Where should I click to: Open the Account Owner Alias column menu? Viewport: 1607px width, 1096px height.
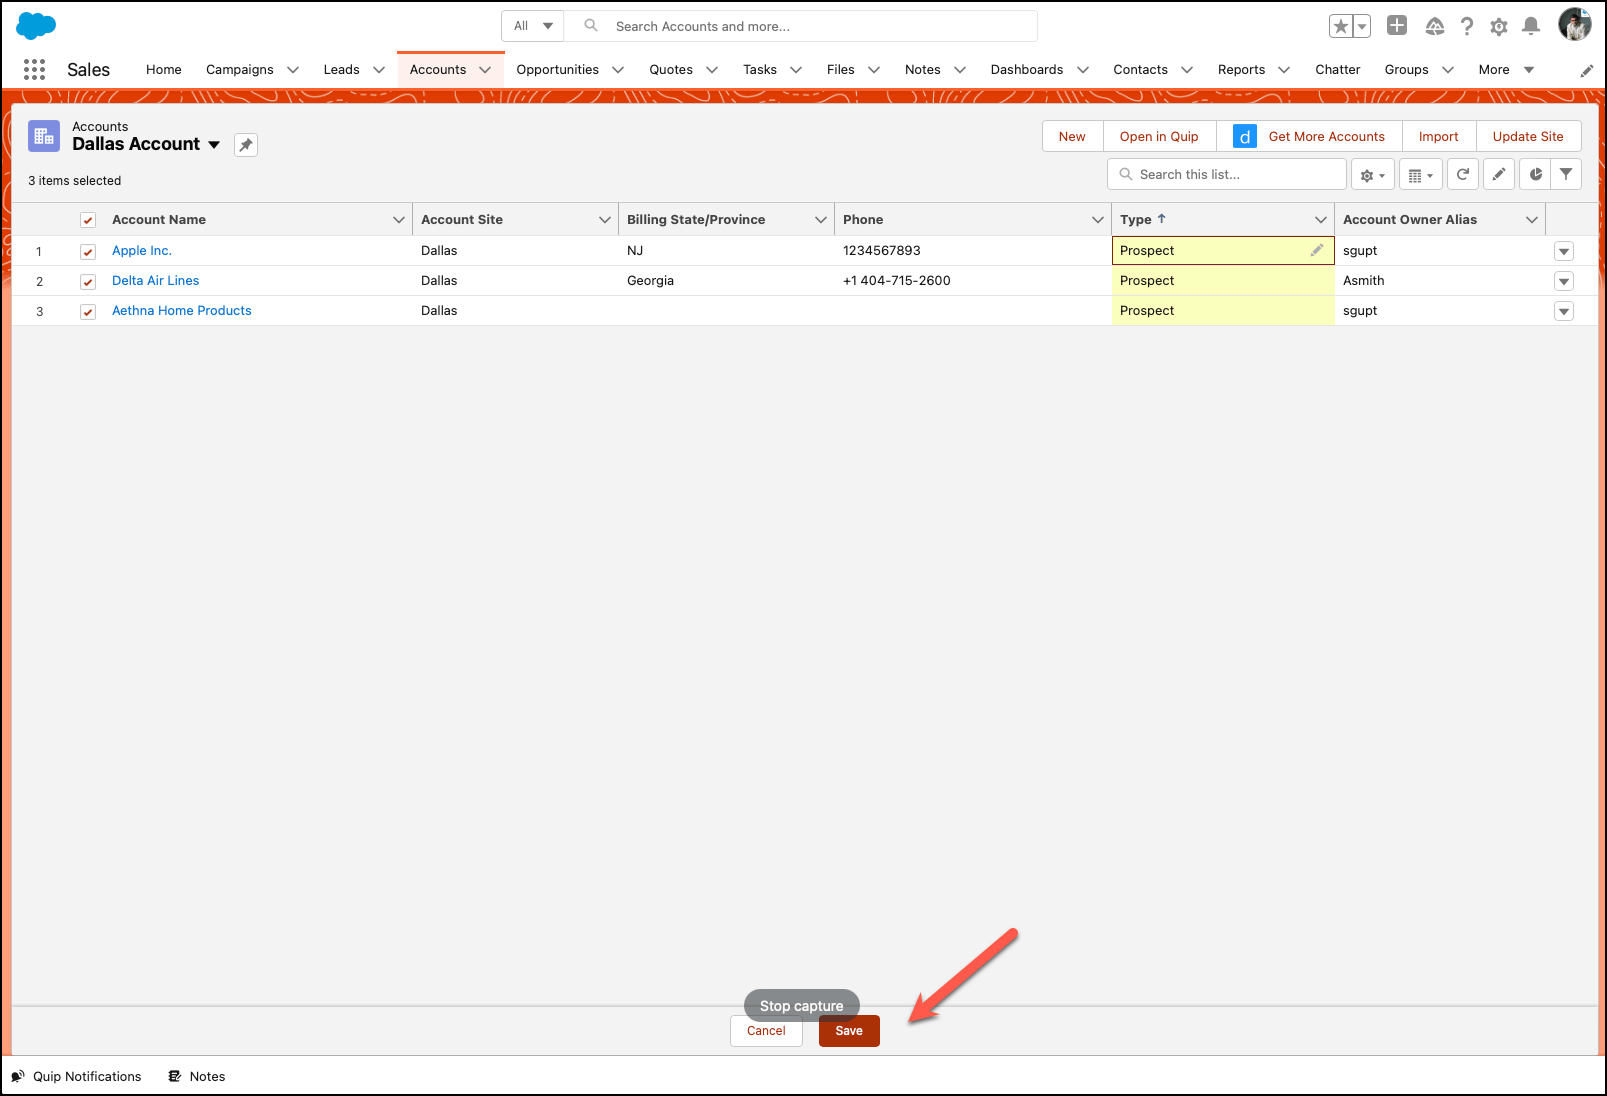point(1532,220)
